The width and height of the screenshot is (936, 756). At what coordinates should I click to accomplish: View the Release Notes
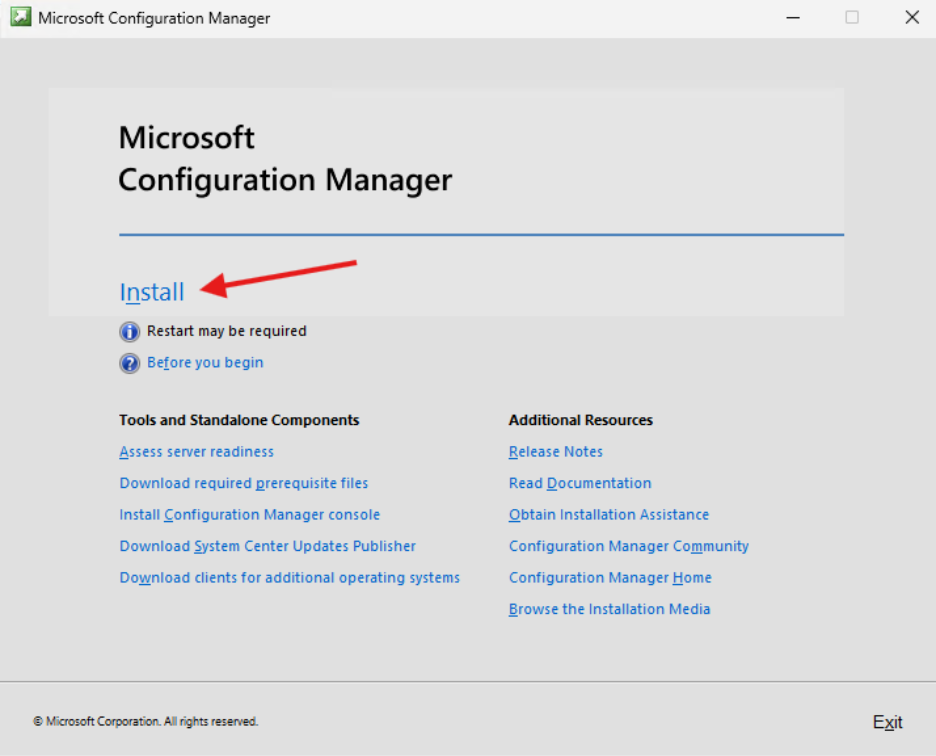pyautogui.click(x=555, y=451)
